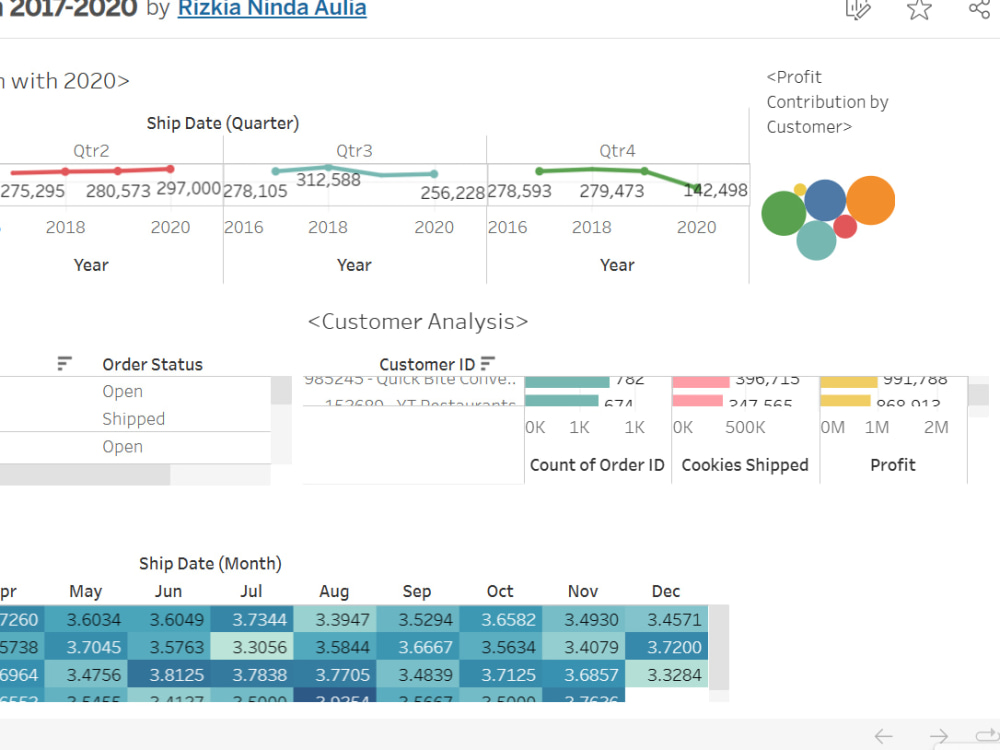Click the Dec heatmap cell 3.7200
Screen dimensions: 1000x750
(x=666, y=647)
